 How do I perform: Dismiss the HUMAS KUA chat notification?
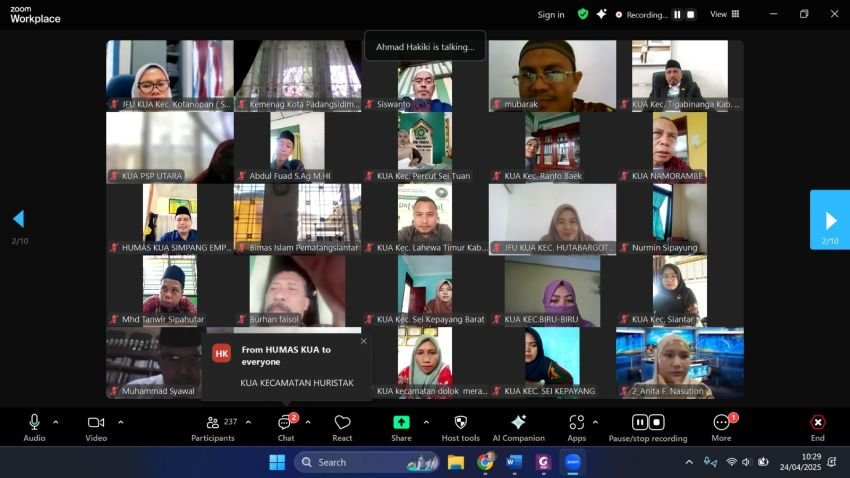(363, 341)
